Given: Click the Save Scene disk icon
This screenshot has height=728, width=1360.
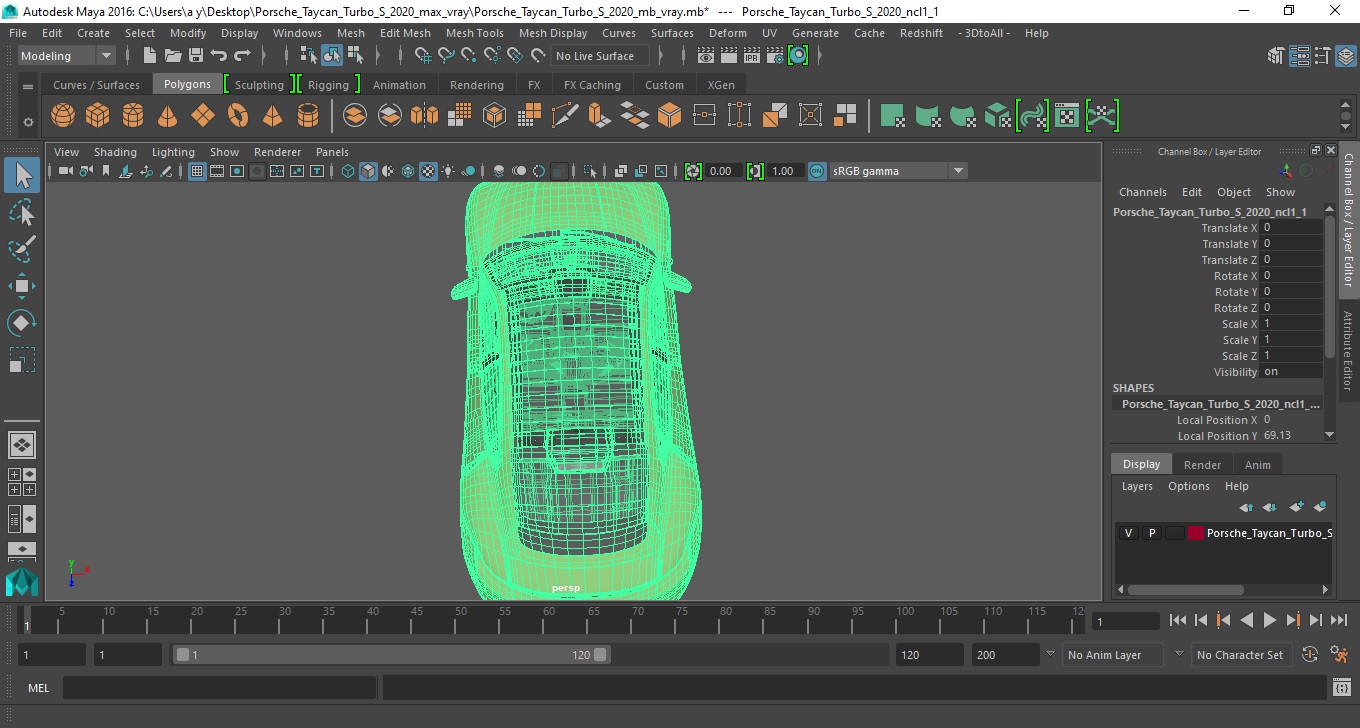Looking at the screenshot, I should click(x=196, y=56).
